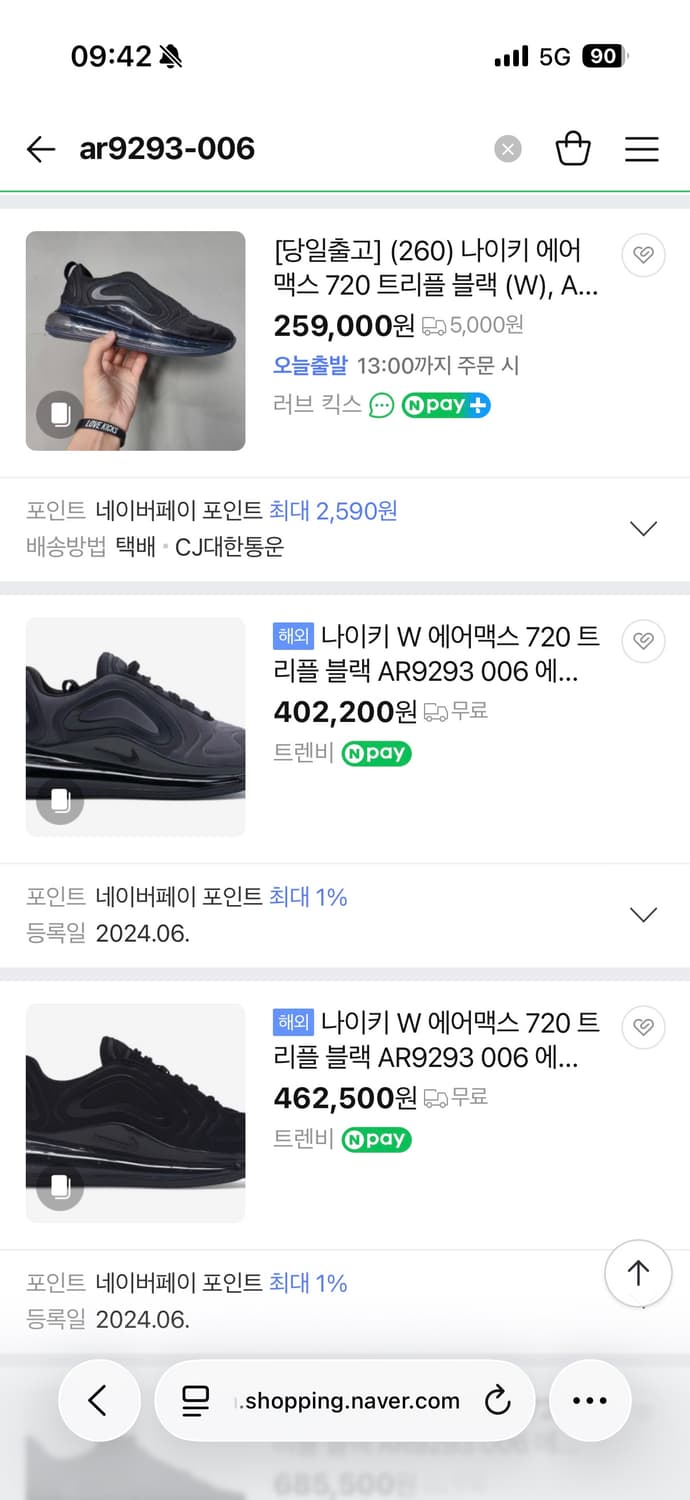
Task: Toggle bookmark on the 402,200원 listing
Action: tap(643, 641)
